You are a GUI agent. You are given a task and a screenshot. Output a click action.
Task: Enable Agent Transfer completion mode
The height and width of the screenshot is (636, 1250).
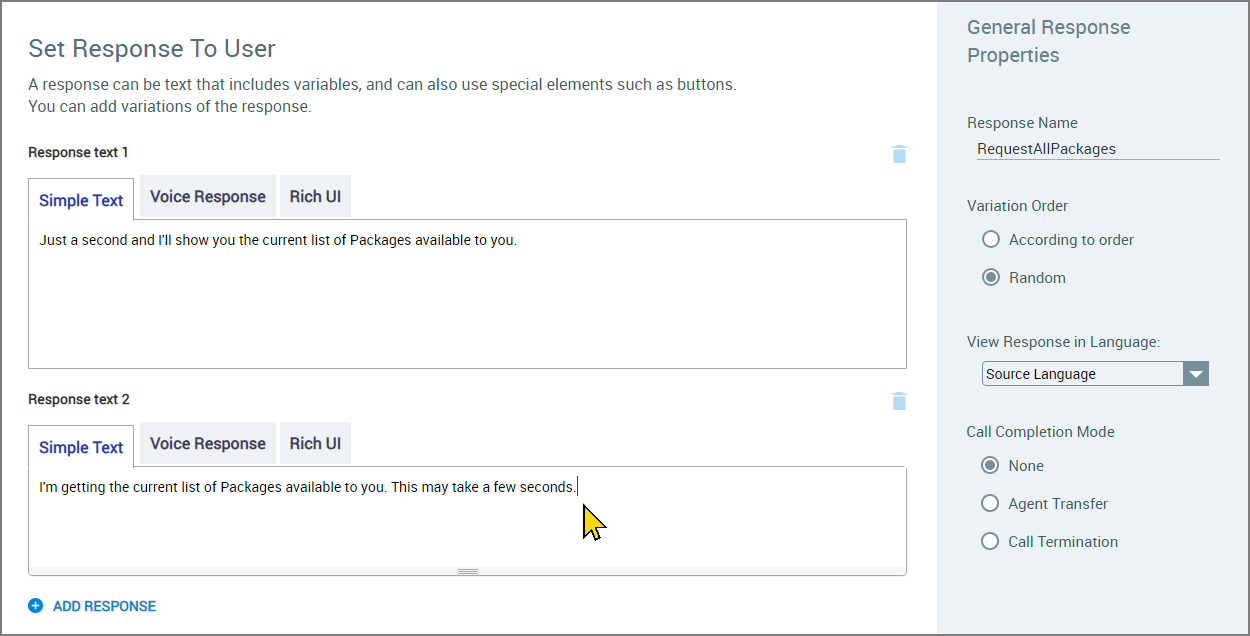pos(990,503)
